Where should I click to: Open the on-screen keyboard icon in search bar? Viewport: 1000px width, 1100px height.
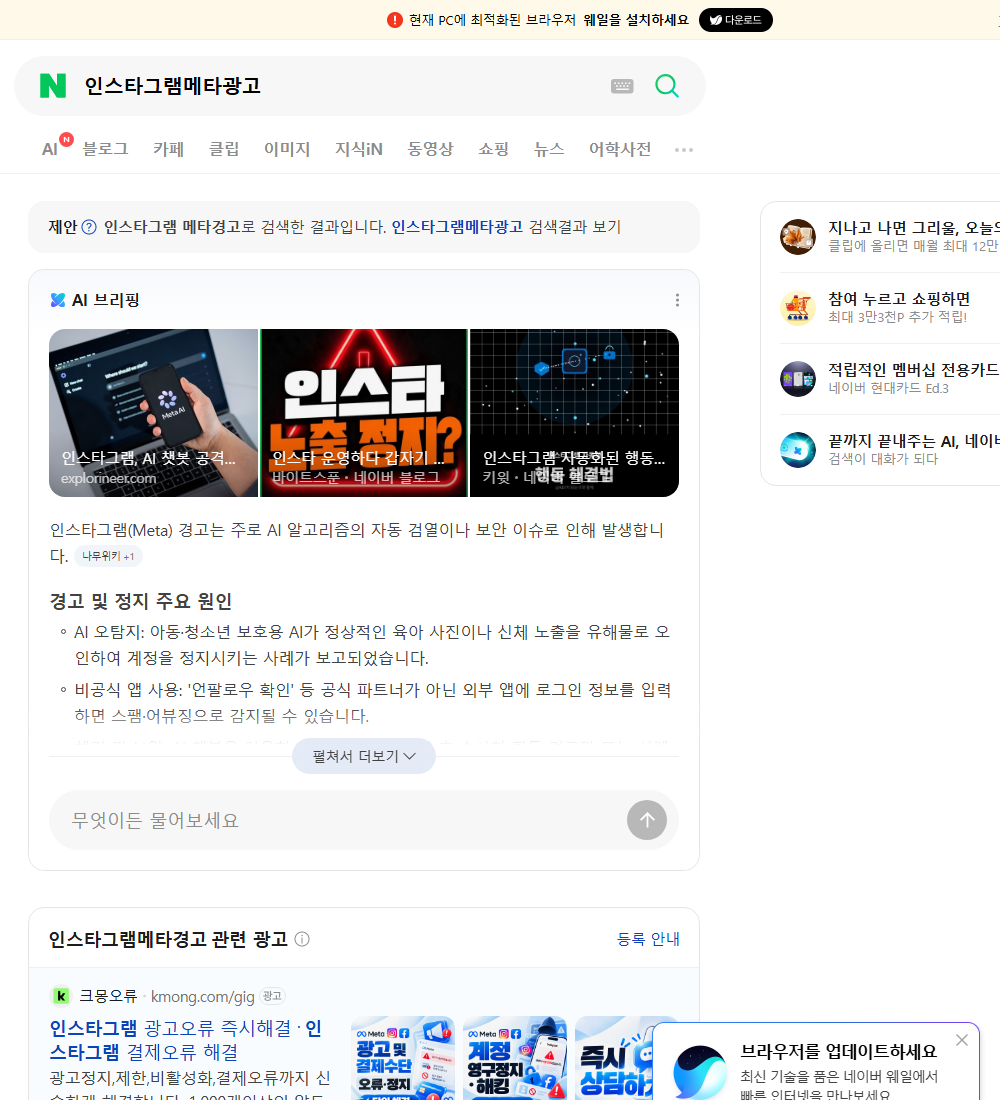point(622,86)
